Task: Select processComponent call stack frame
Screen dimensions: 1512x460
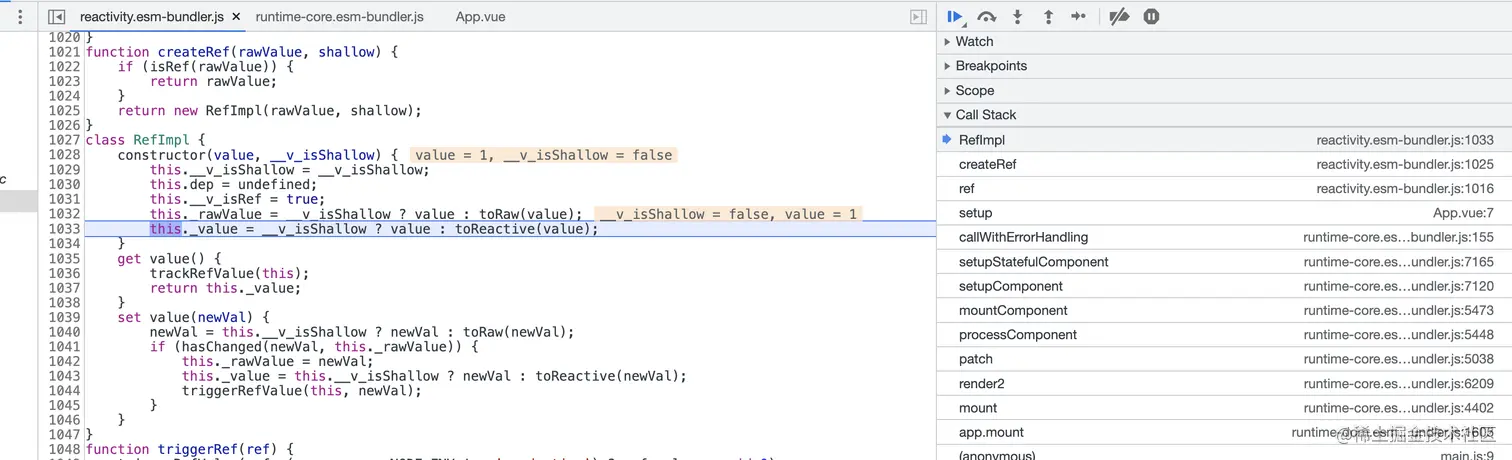Action: pyautogui.click(x=1224, y=335)
